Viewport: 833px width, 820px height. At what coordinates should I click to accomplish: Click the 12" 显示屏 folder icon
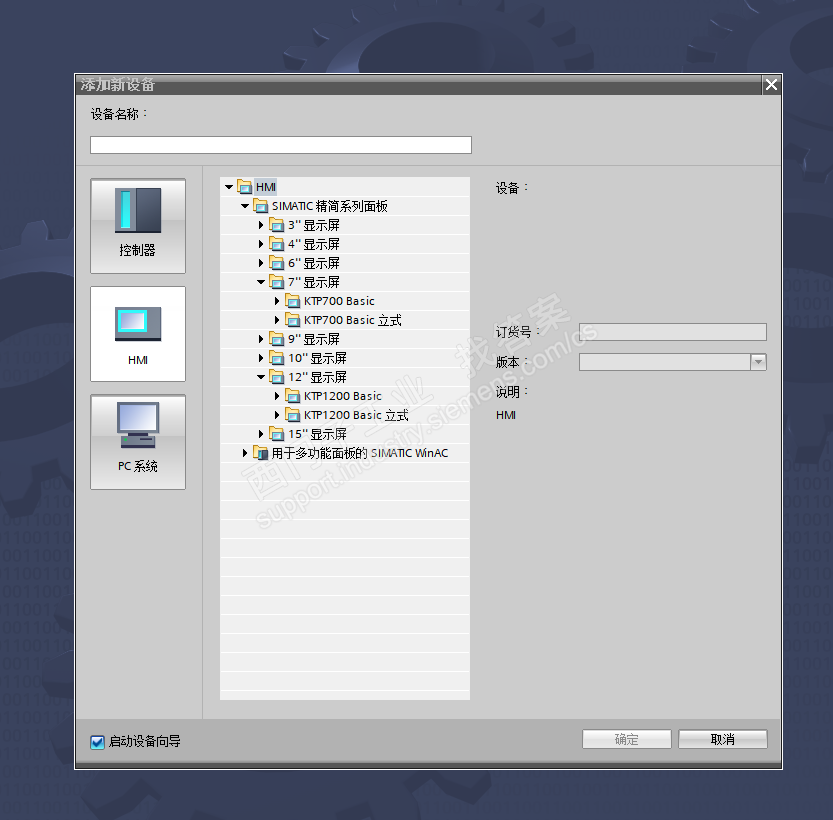276,377
